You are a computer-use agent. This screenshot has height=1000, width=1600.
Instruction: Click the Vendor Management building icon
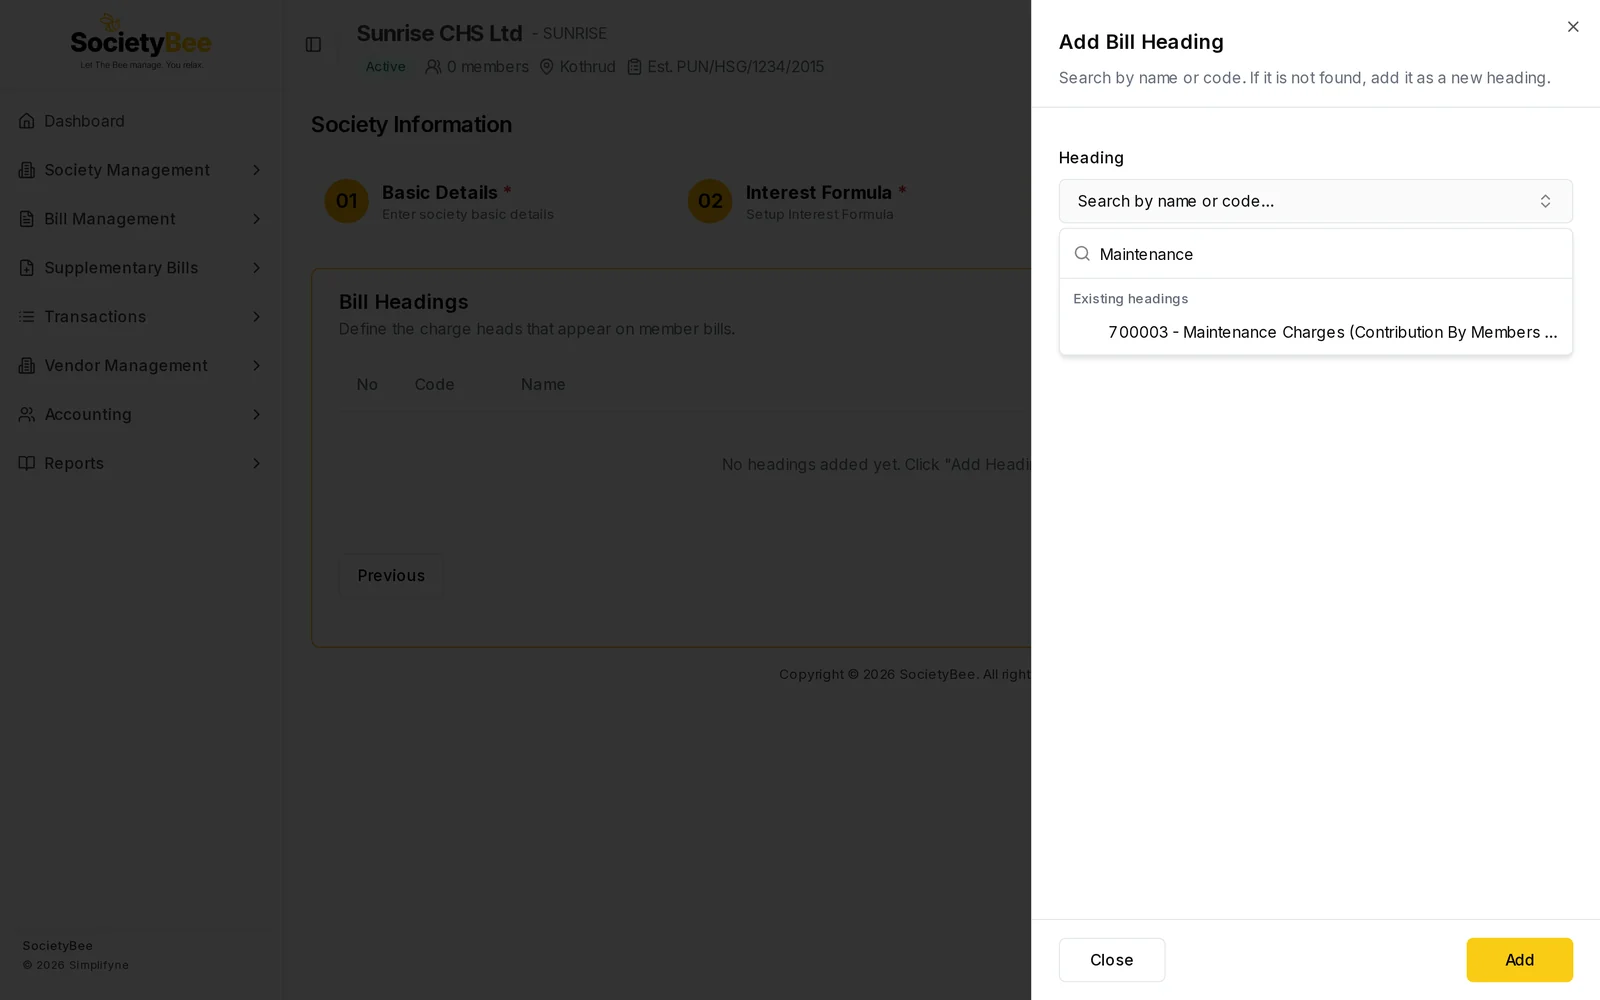[27, 366]
